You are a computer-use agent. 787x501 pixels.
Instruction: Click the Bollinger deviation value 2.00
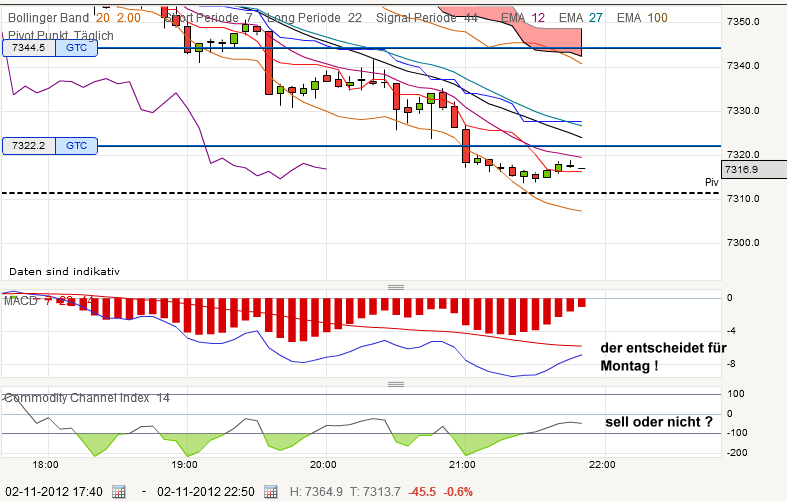click(129, 18)
